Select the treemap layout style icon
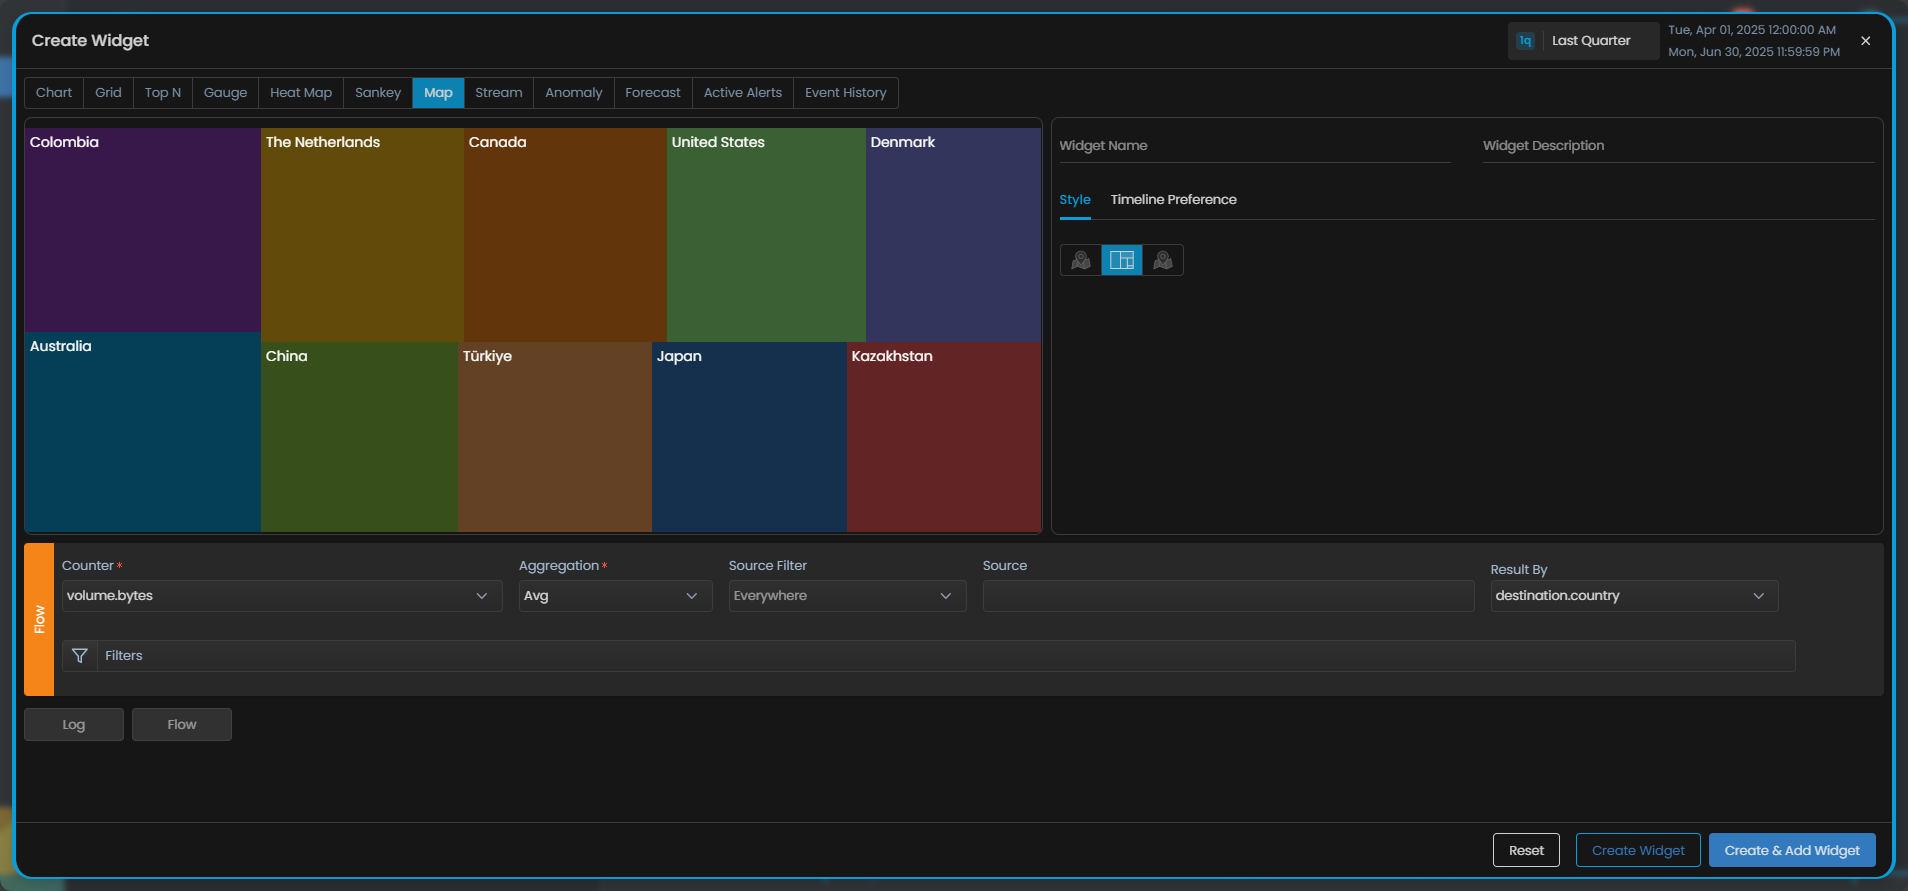Viewport: 1908px width, 891px height. (x=1121, y=260)
